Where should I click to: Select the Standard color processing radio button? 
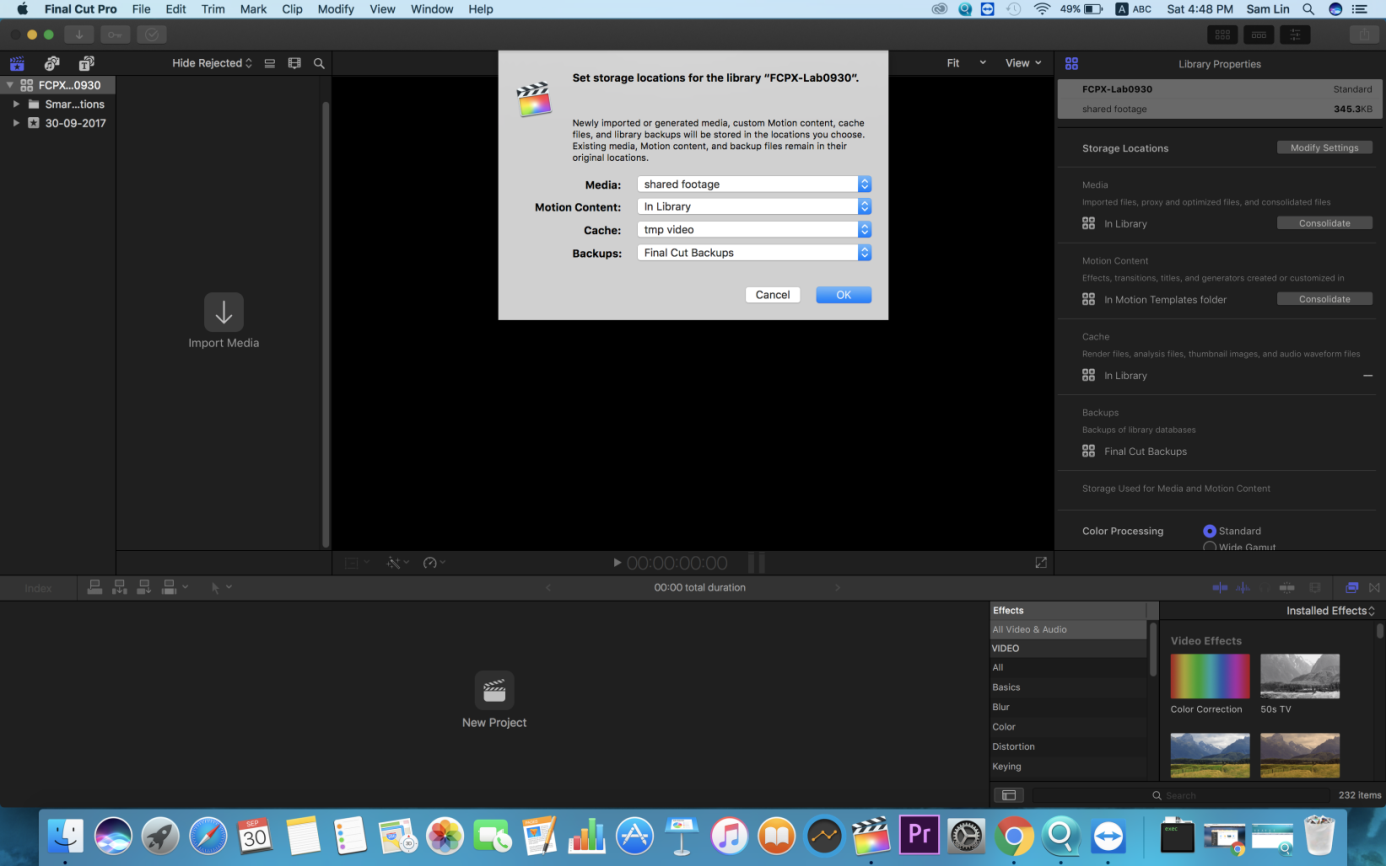pos(1210,531)
